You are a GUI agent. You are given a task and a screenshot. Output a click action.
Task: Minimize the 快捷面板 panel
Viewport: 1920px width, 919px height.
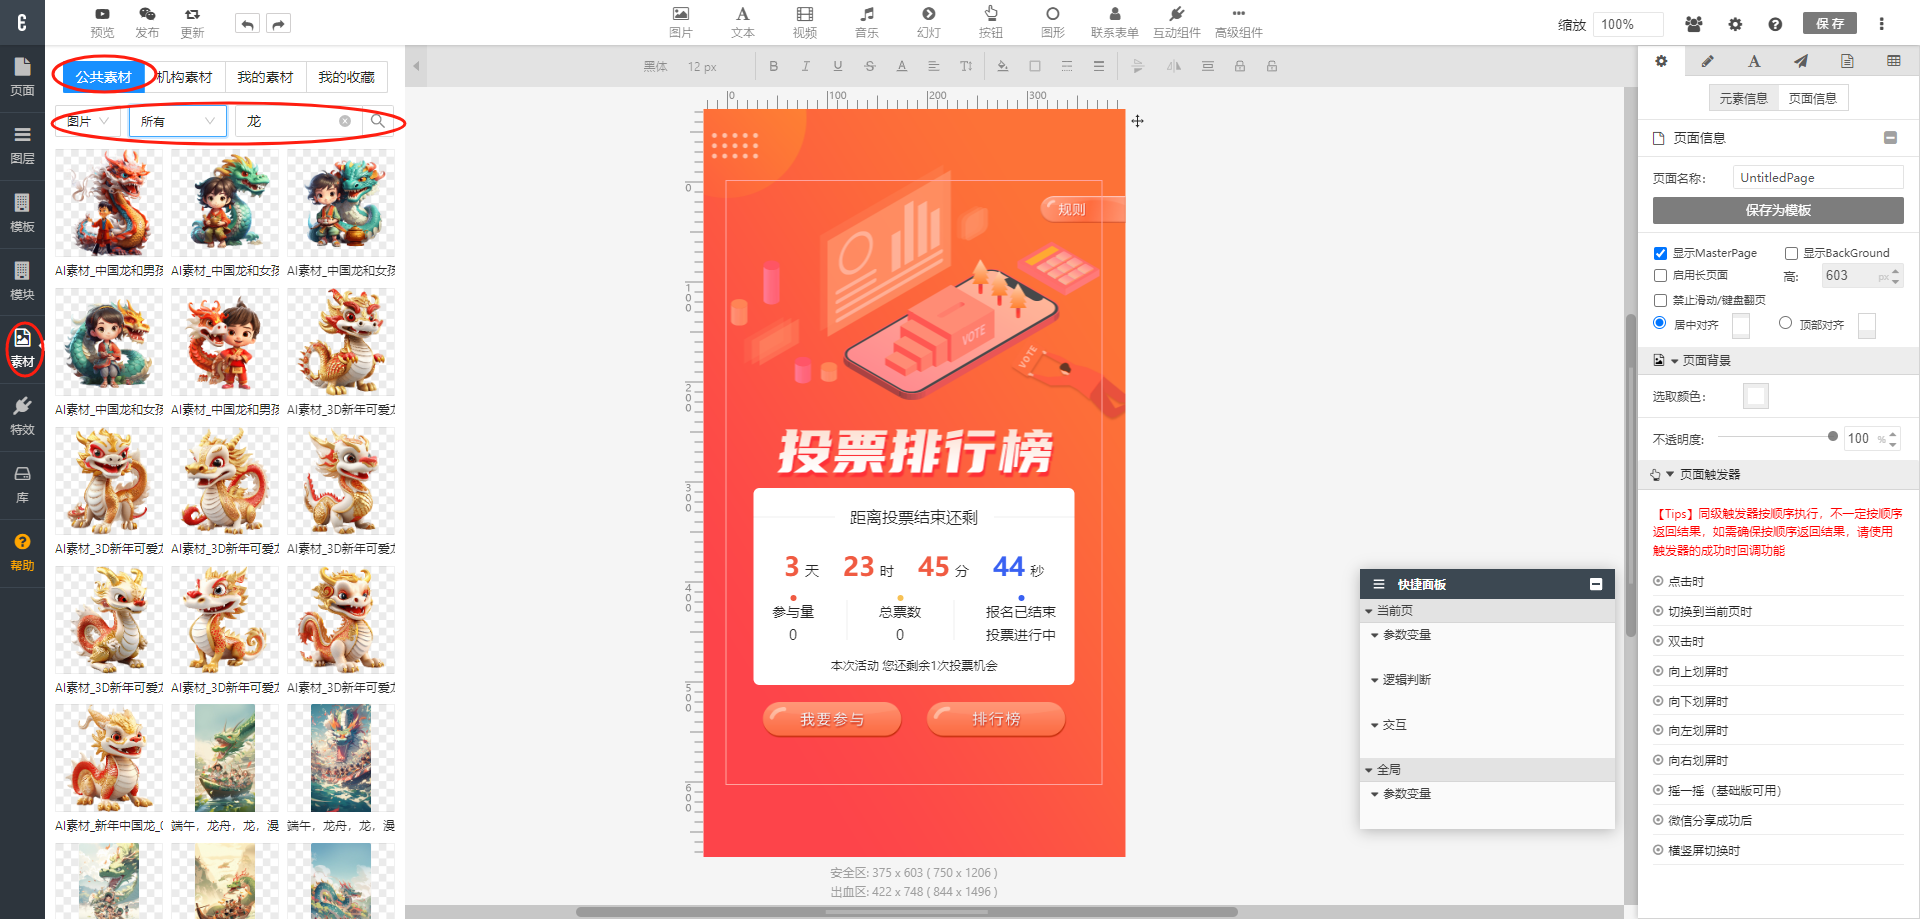[1596, 584]
